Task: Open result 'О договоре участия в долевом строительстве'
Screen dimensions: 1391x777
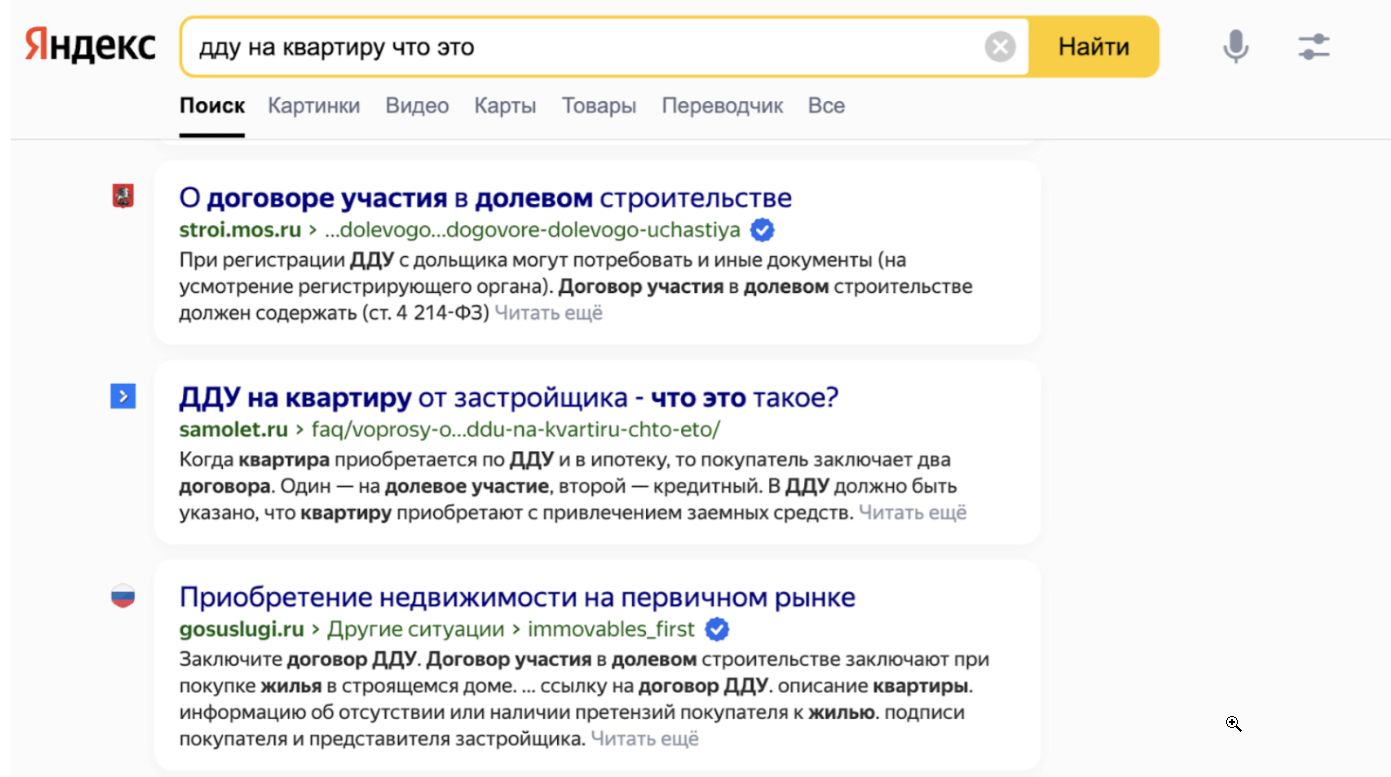Action: click(485, 198)
